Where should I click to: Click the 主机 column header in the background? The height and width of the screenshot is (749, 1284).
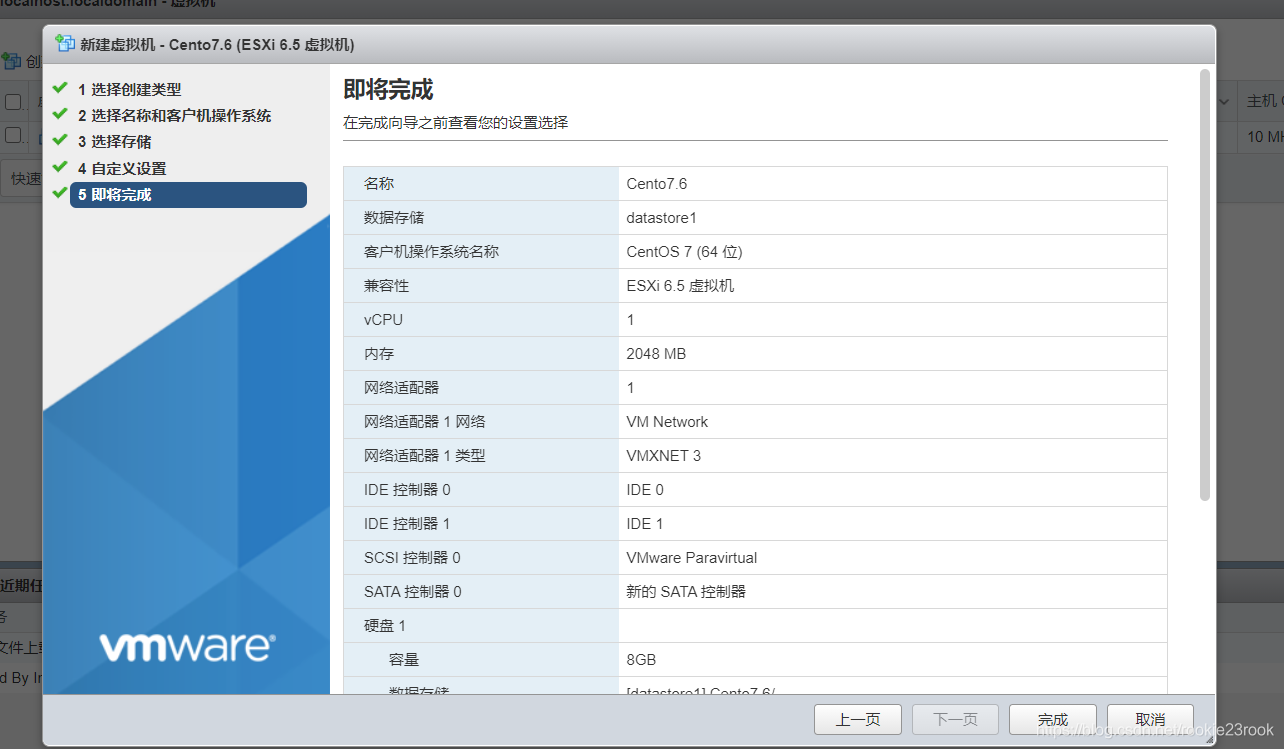coord(1262,101)
